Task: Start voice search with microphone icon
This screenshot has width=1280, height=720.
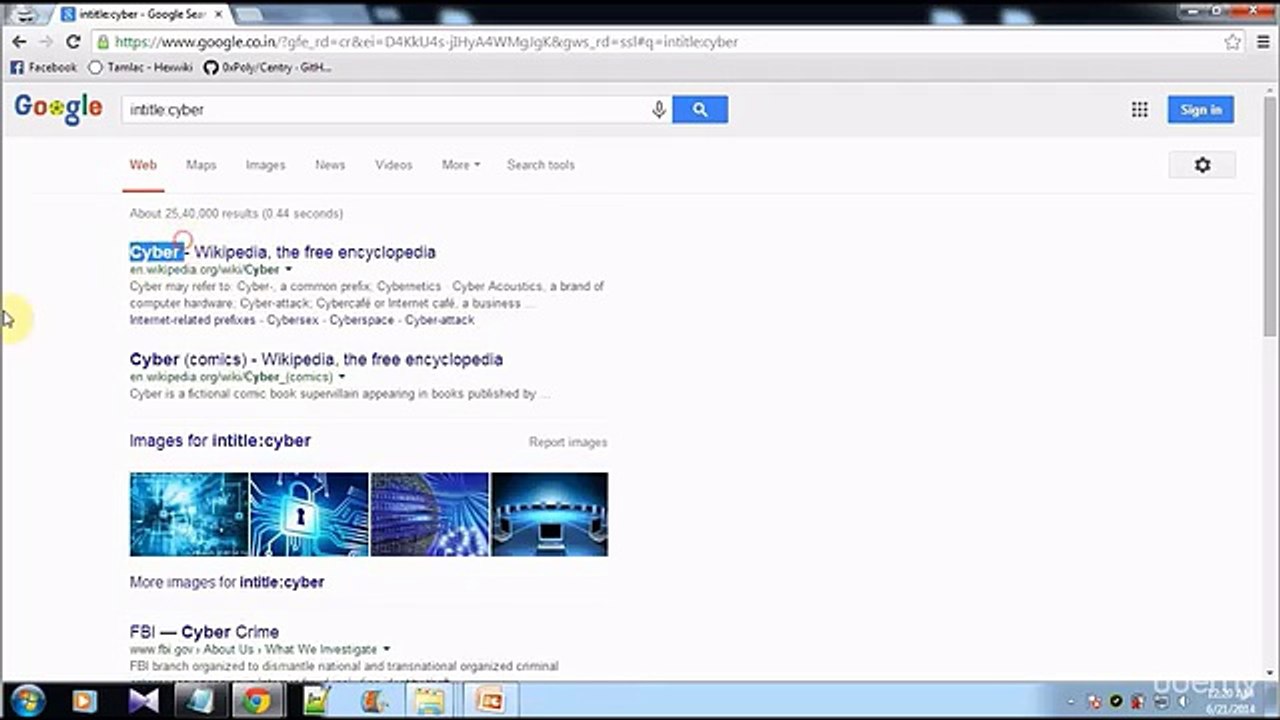Action: [x=659, y=110]
